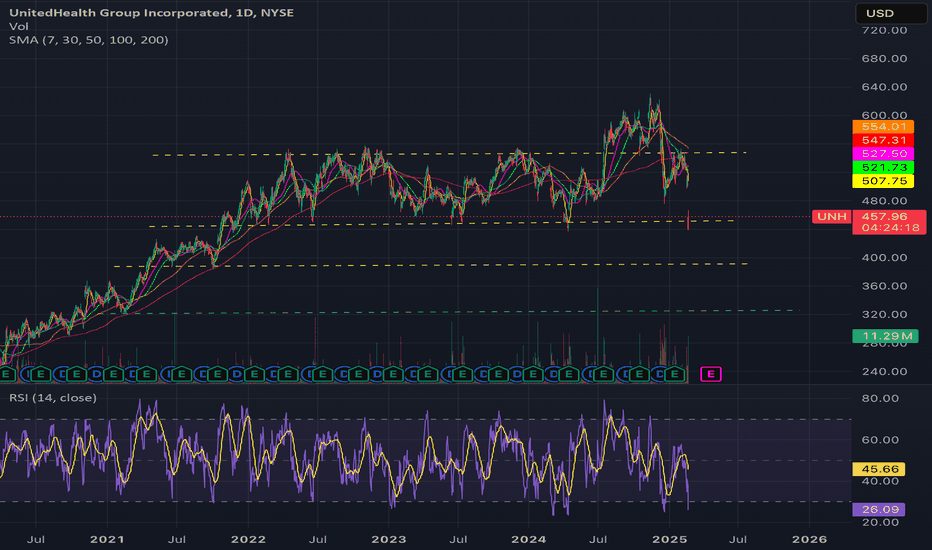The height and width of the screenshot is (550, 932).
Task: Click the pink upcoming earnings E marker
Action: pos(710,374)
